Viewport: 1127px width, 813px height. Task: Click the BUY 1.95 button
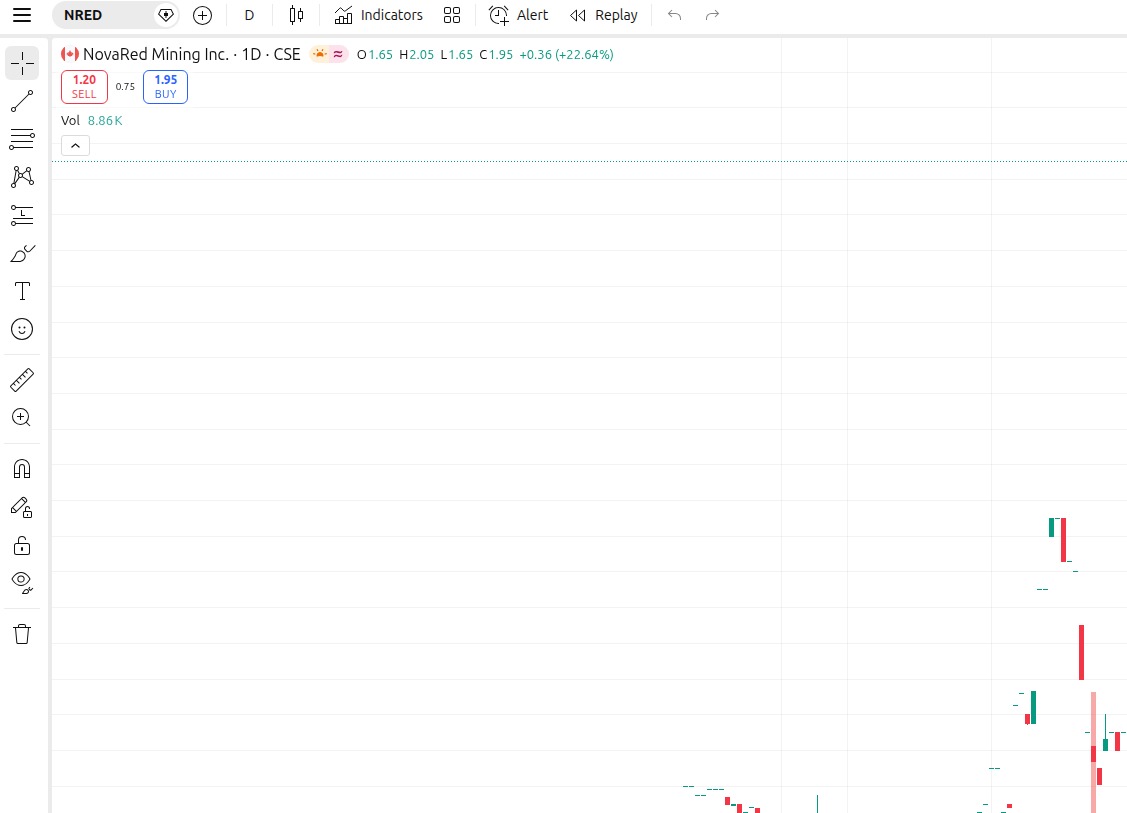tap(164, 87)
